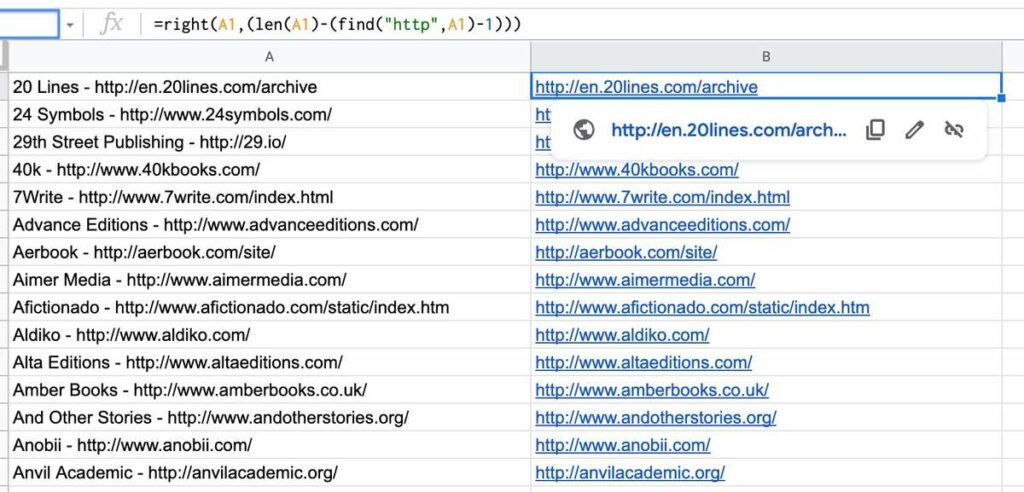Select cell 'Aerbook - http://aerbook.com/site/'
Image resolution: width=1024 pixels, height=492 pixels.
pyautogui.click(x=269, y=252)
